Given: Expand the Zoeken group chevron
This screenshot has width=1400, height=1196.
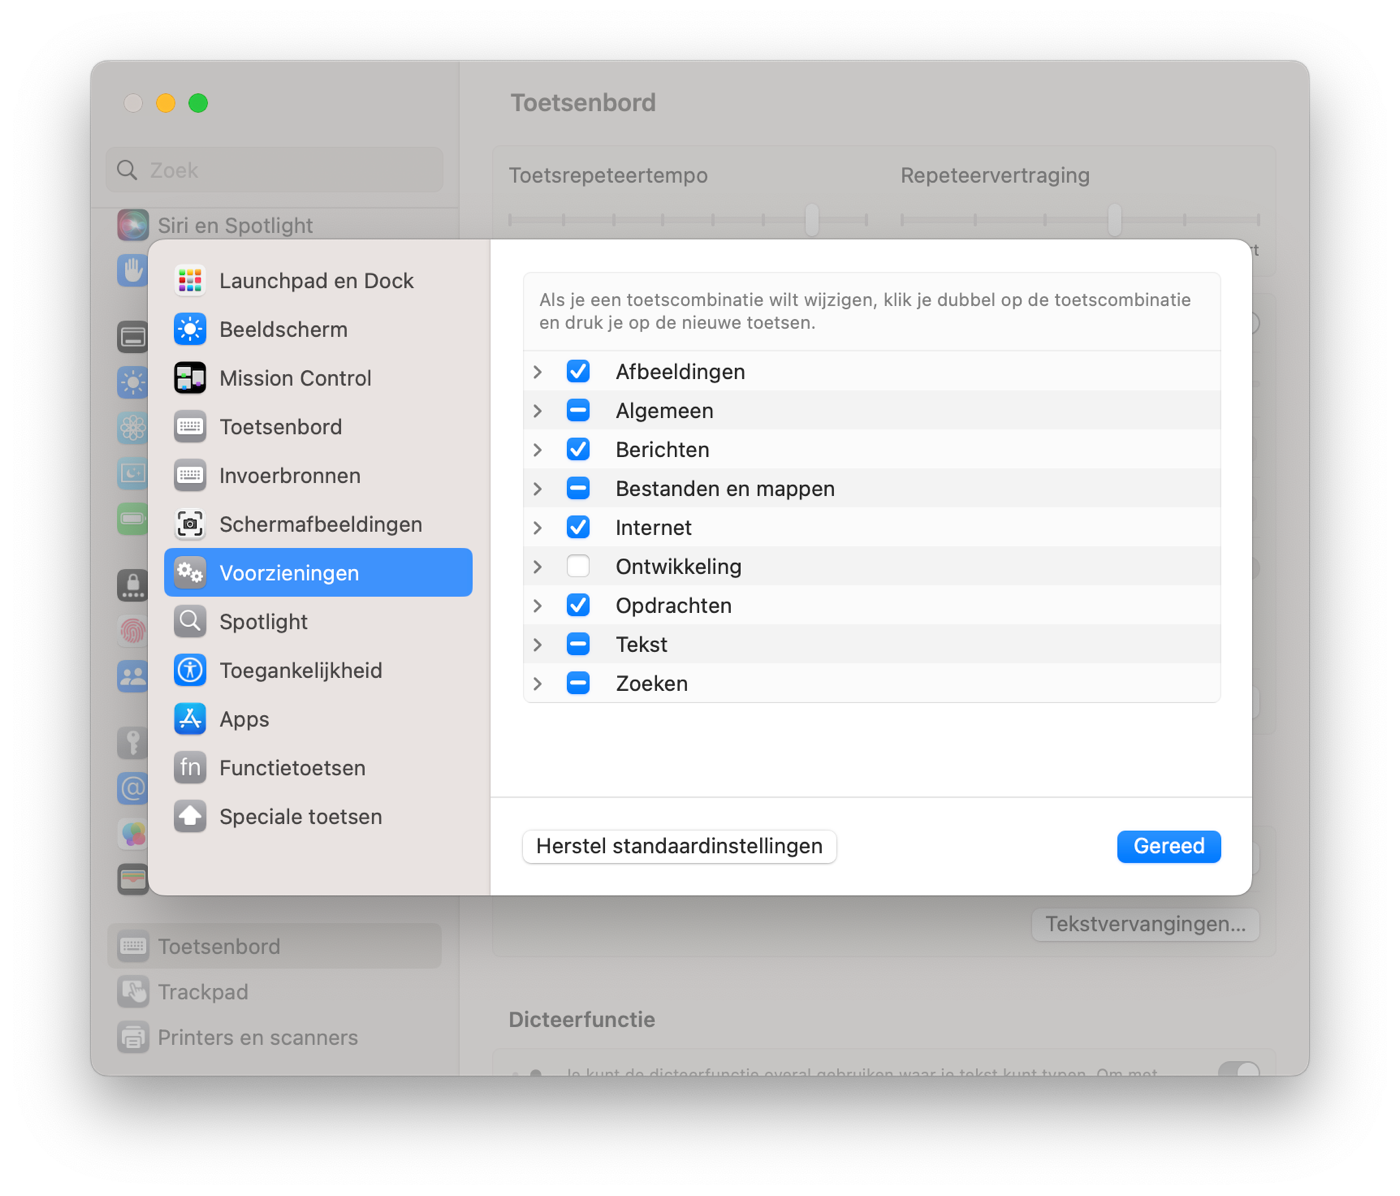Looking at the screenshot, I should 538,684.
